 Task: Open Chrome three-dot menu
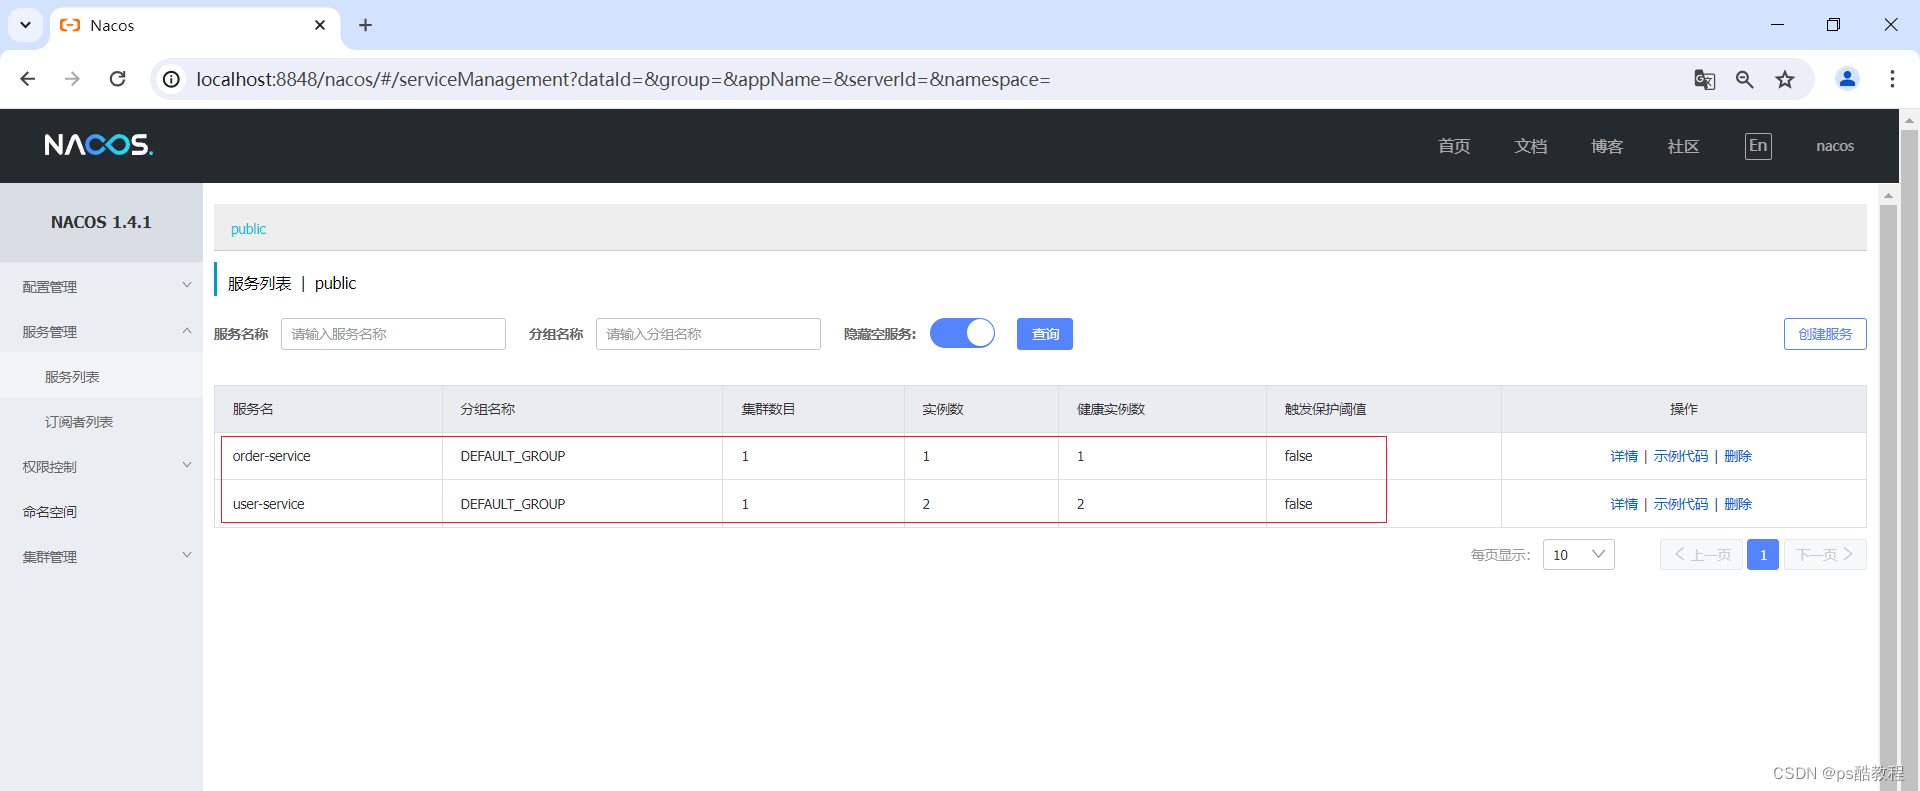[1892, 79]
